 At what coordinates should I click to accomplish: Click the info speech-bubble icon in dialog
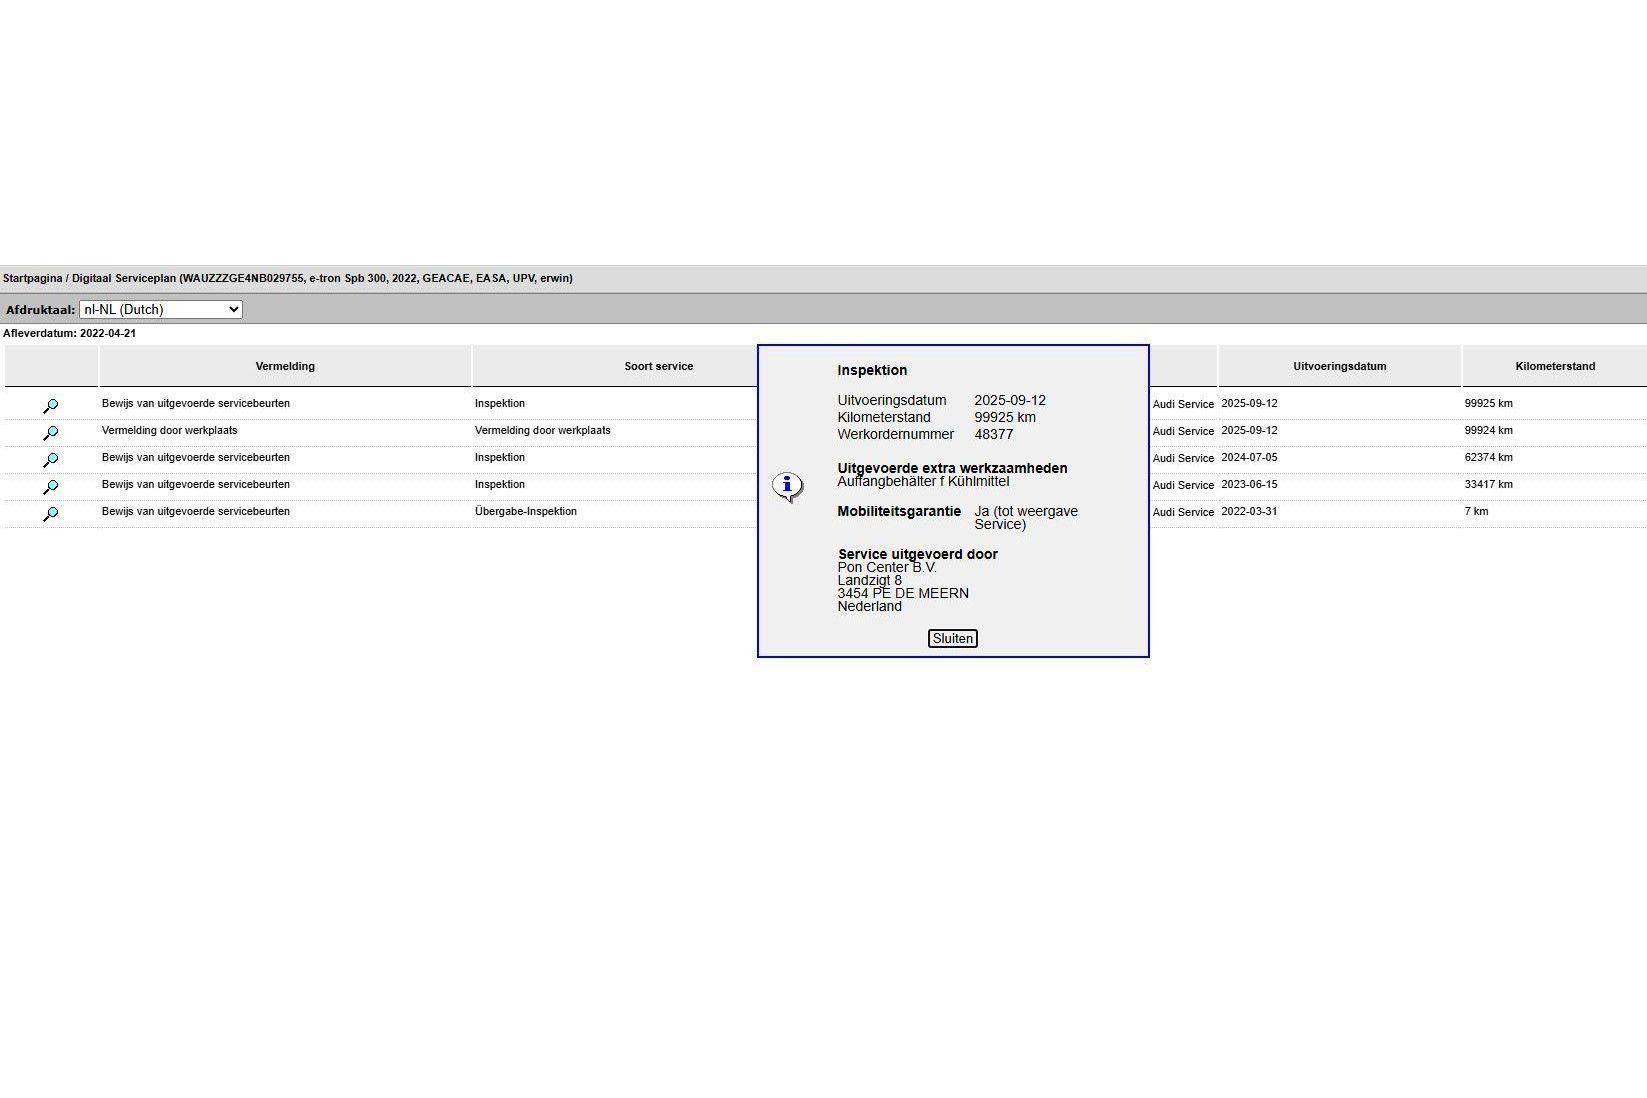pos(788,487)
